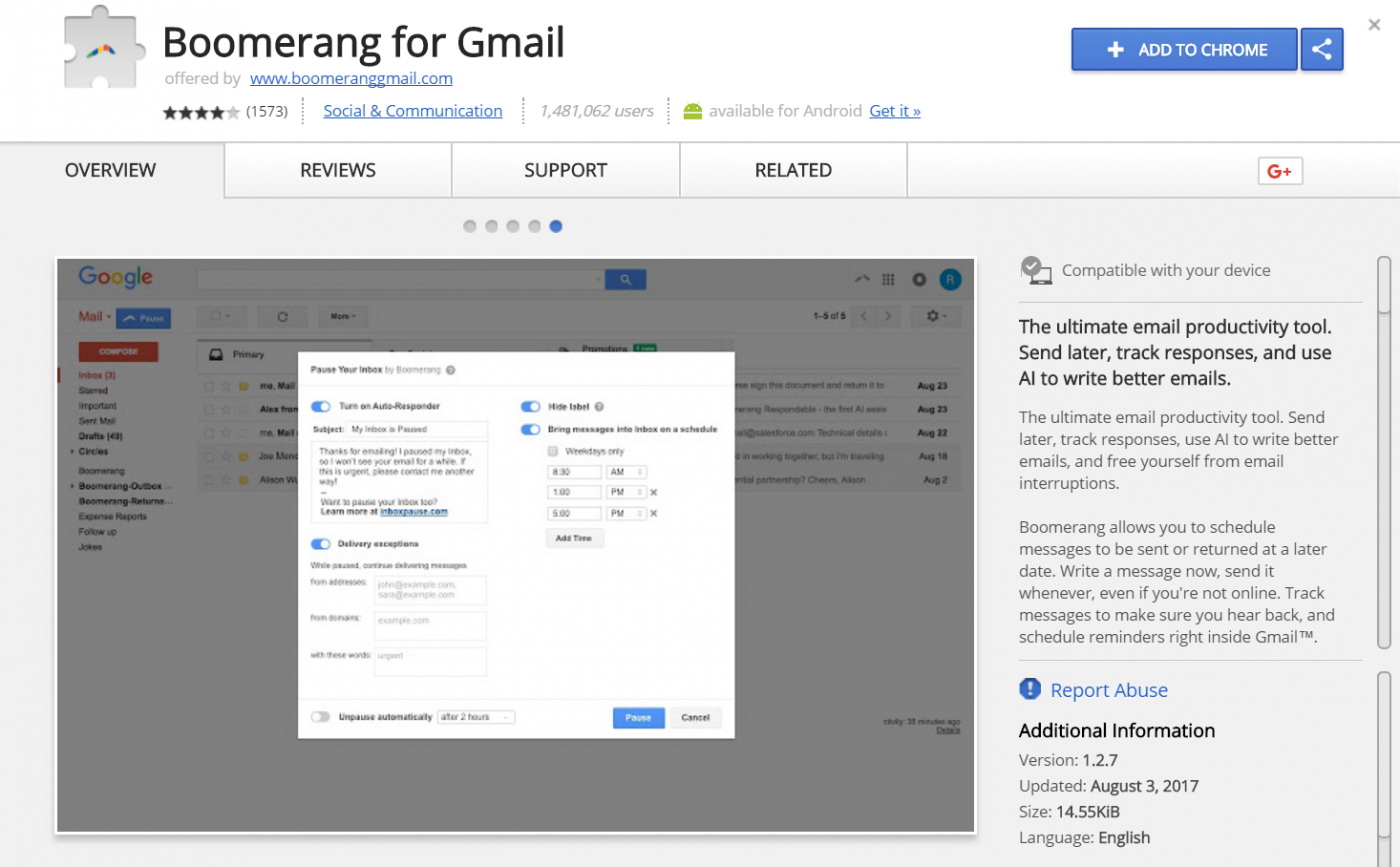
Task: Open the www.boomeranggmail.com link
Action: tap(351, 78)
